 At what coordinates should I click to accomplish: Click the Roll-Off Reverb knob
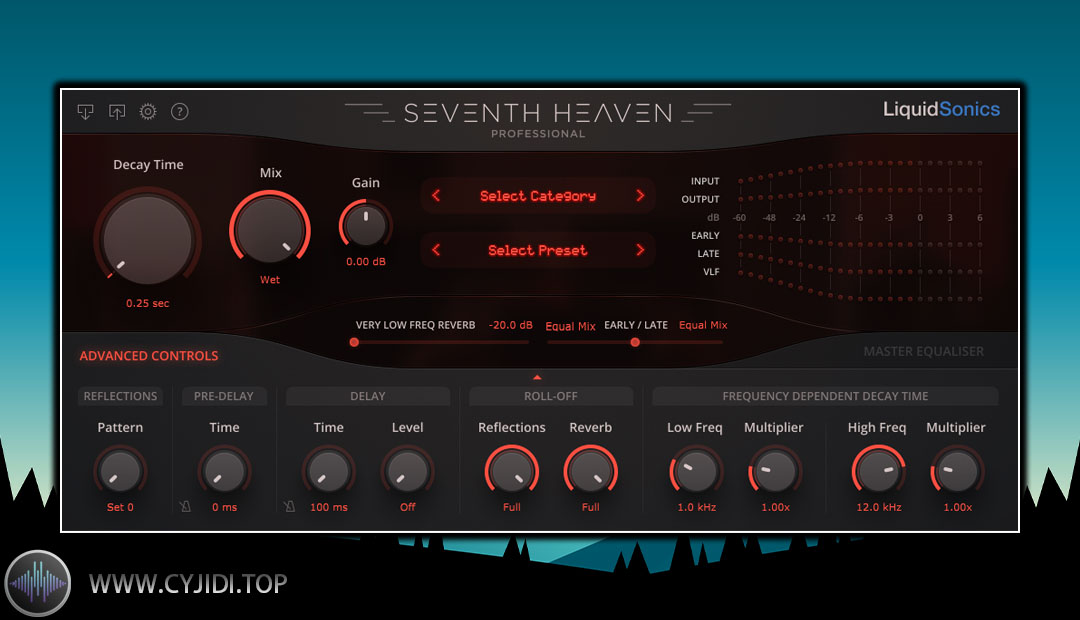coord(590,471)
